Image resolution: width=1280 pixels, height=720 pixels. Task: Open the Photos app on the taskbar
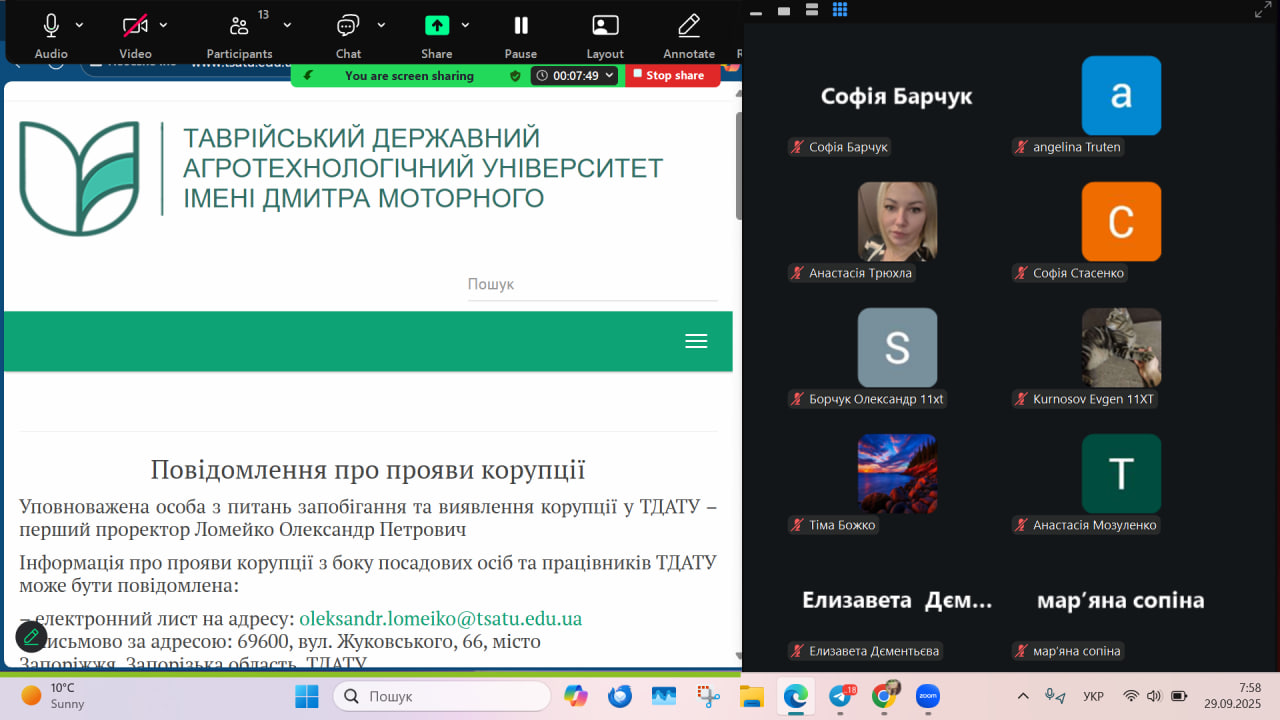point(664,696)
